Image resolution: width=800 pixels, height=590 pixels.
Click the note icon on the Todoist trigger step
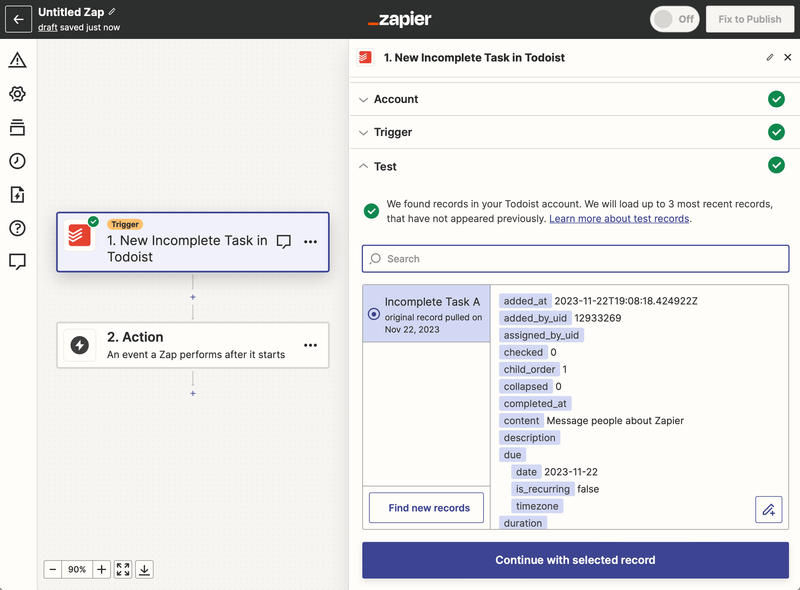[283, 241]
